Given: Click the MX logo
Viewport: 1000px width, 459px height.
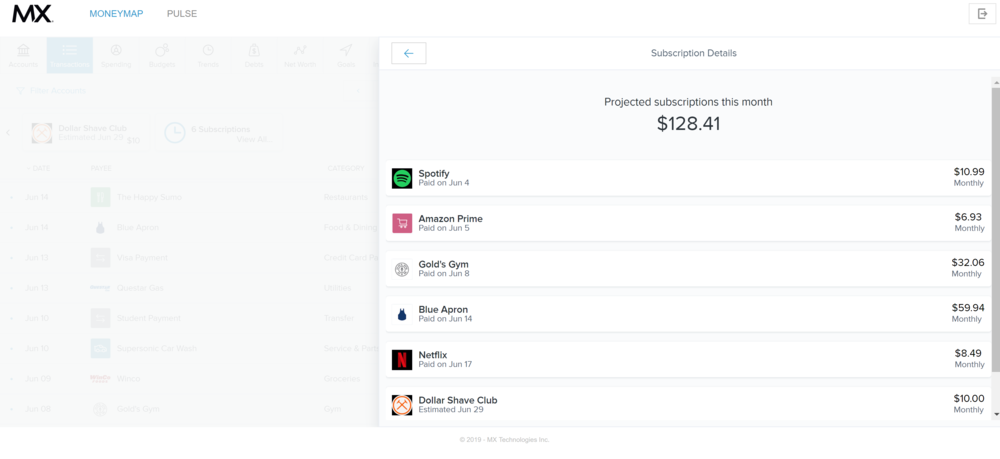Looking at the screenshot, I should click(x=32, y=13).
